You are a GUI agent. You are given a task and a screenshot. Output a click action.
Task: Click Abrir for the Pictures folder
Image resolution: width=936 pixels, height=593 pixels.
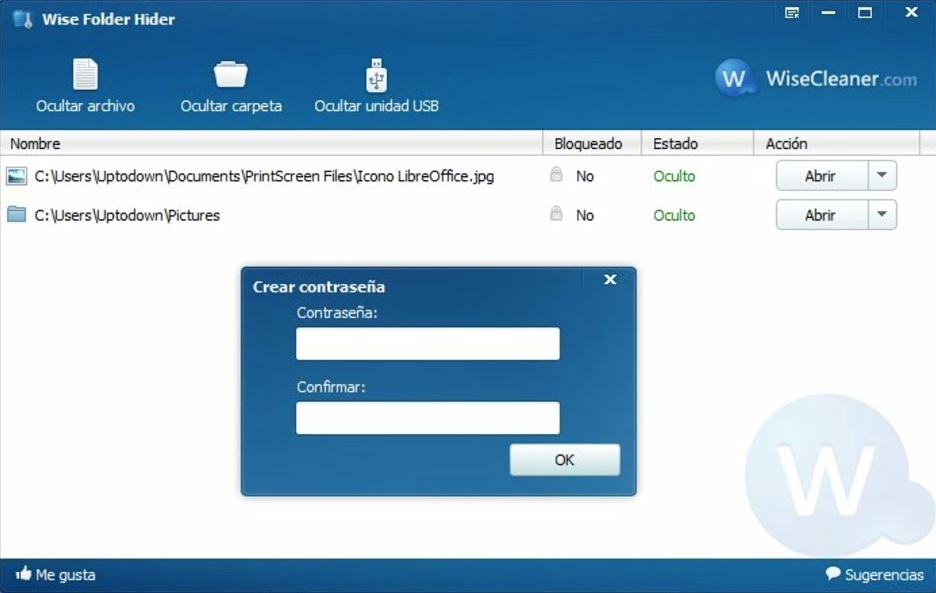(821, 214)
